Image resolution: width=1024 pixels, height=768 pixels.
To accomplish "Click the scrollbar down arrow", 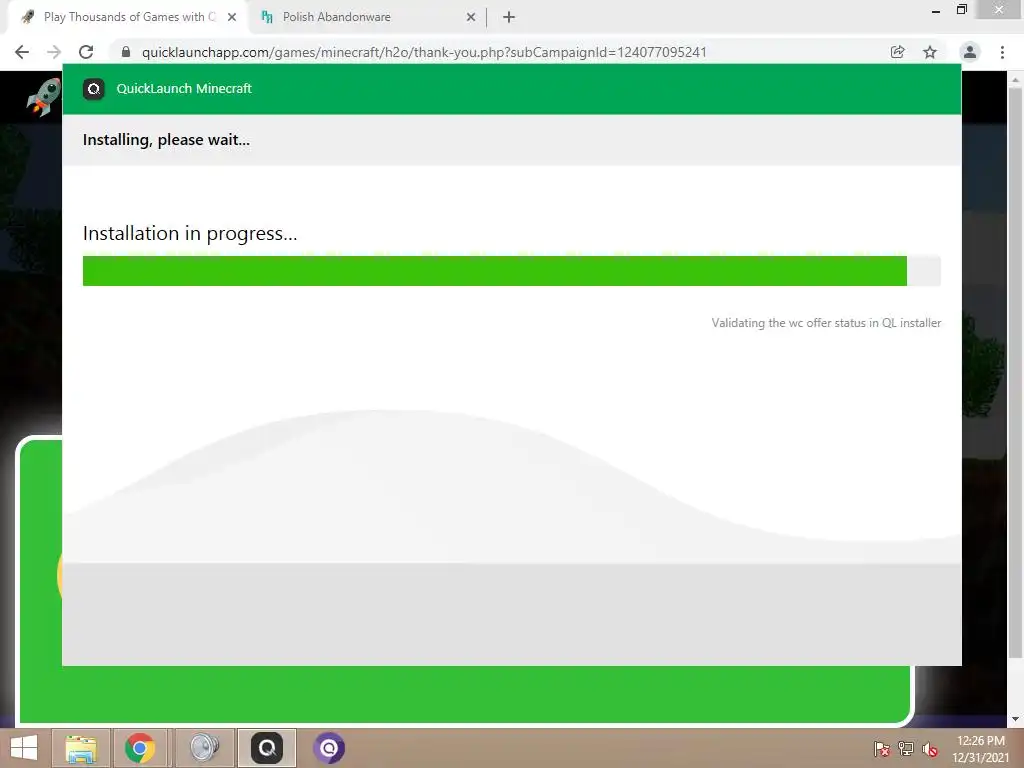I will point(1015,719).
